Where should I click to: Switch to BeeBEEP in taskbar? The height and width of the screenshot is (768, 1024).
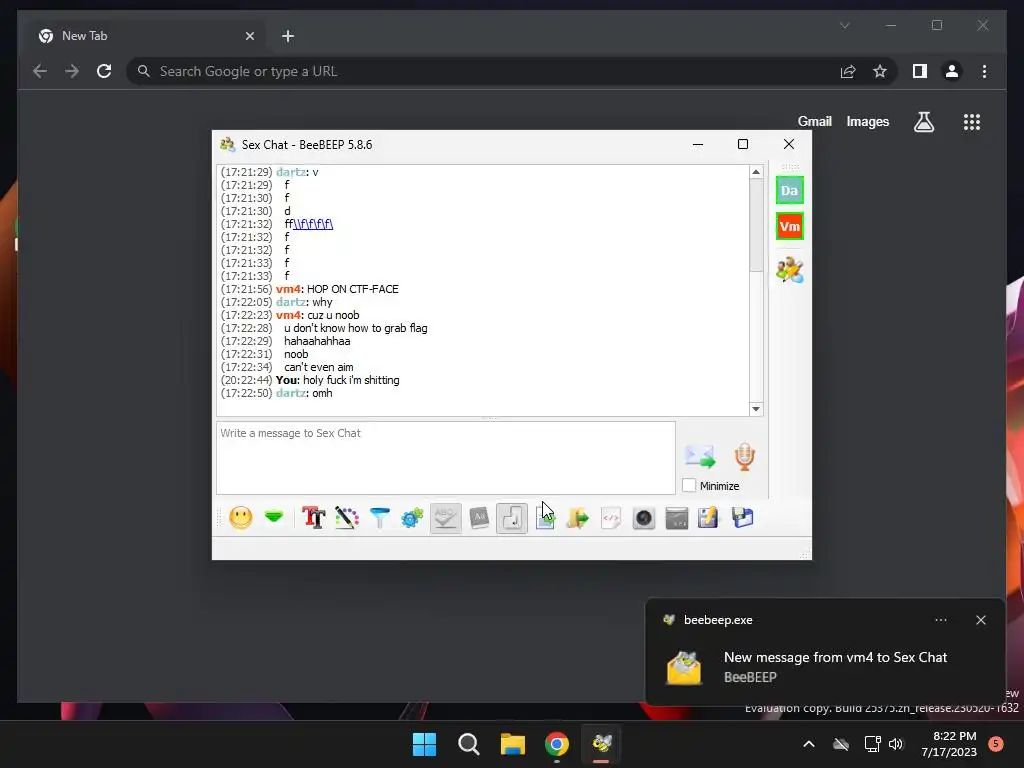click(601, 744)
